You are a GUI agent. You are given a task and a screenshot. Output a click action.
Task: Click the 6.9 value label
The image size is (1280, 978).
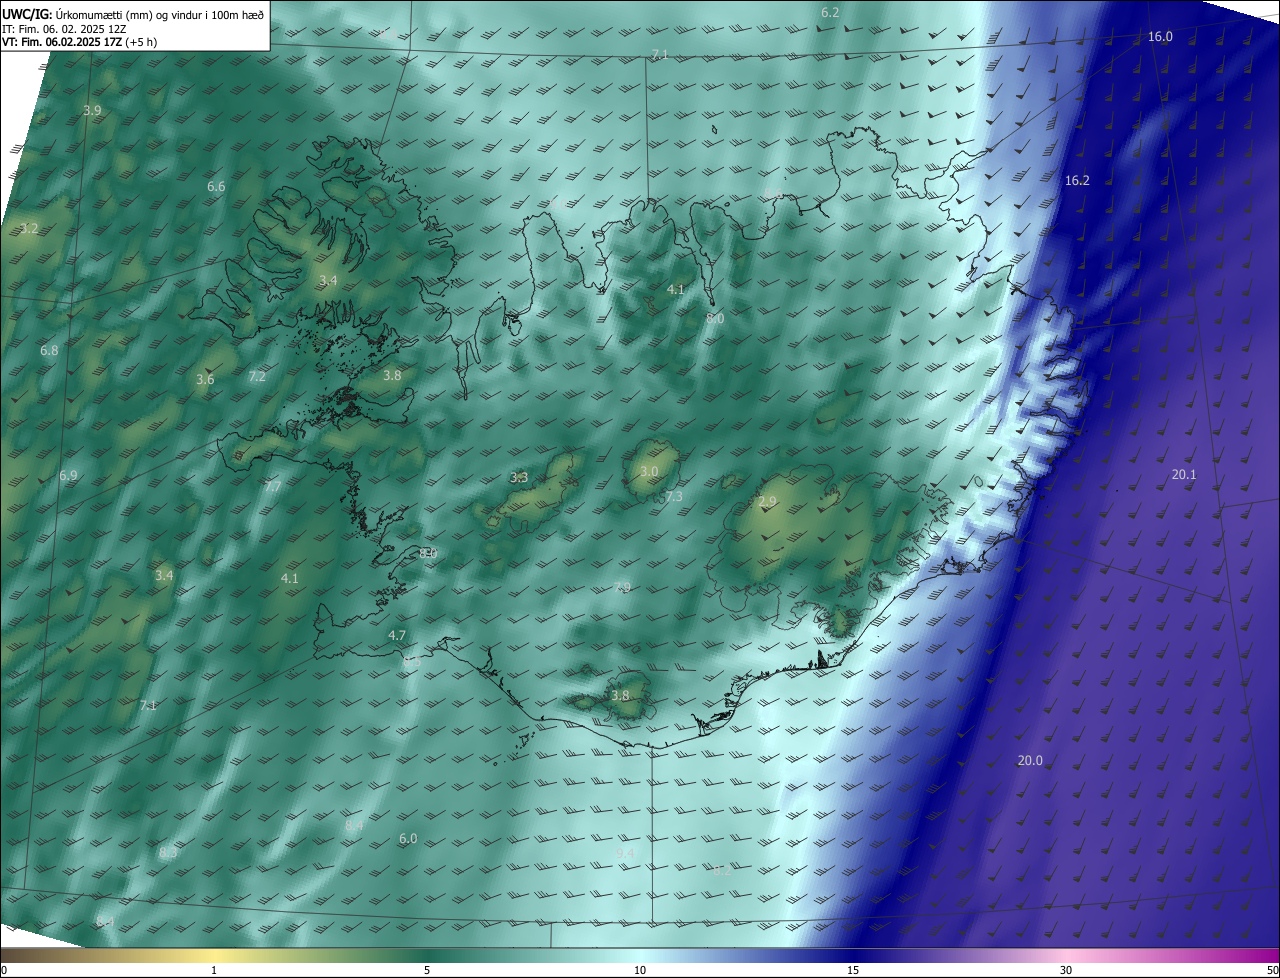point(68,476)
